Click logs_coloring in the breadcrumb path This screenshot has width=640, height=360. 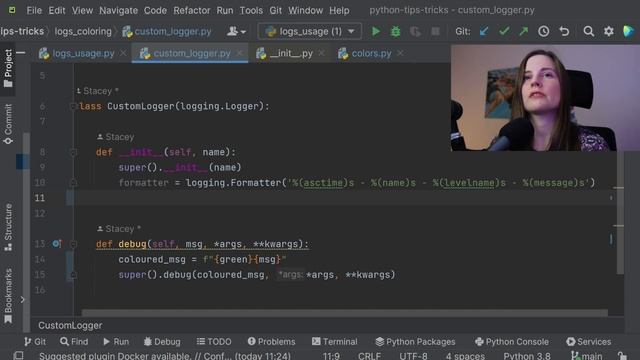83,31
